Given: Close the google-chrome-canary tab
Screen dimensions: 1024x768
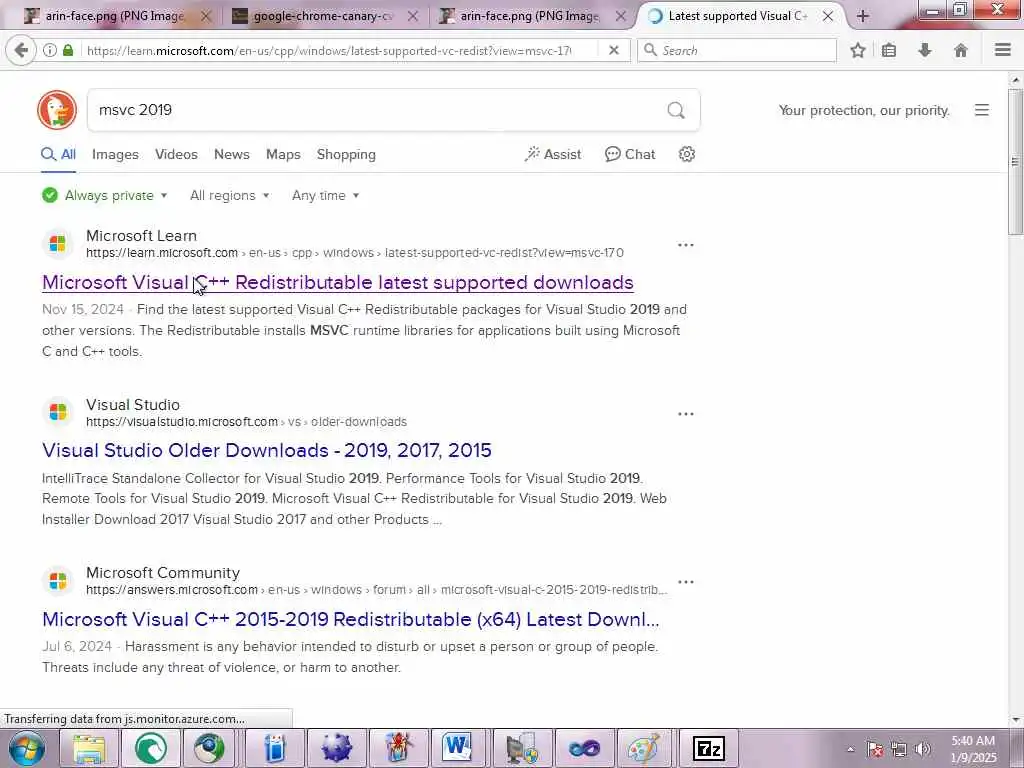Looking at the screenshot, I should point(413,16).
